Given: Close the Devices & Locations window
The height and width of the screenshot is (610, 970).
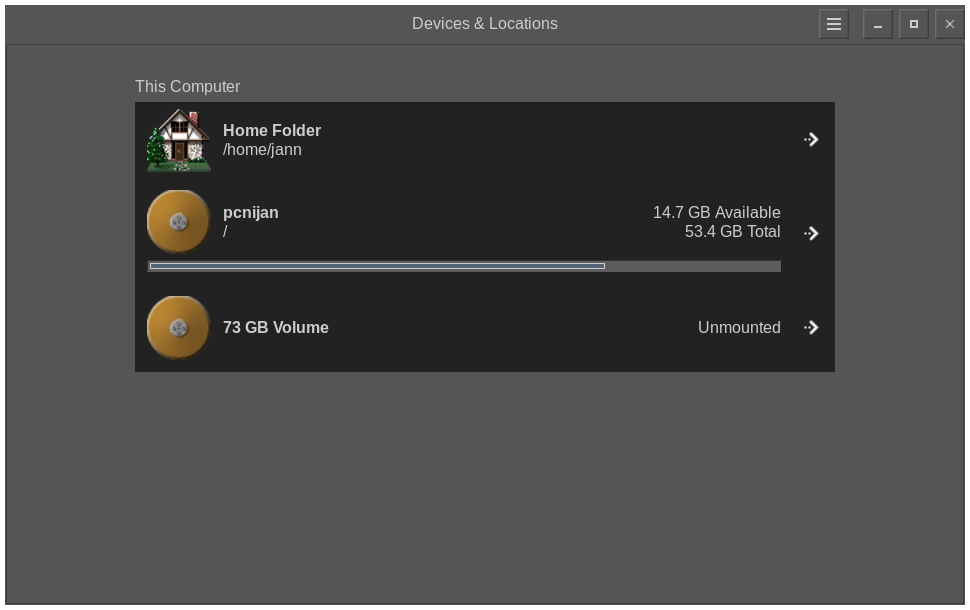Looking at the screenshot, I should point(949,24).
